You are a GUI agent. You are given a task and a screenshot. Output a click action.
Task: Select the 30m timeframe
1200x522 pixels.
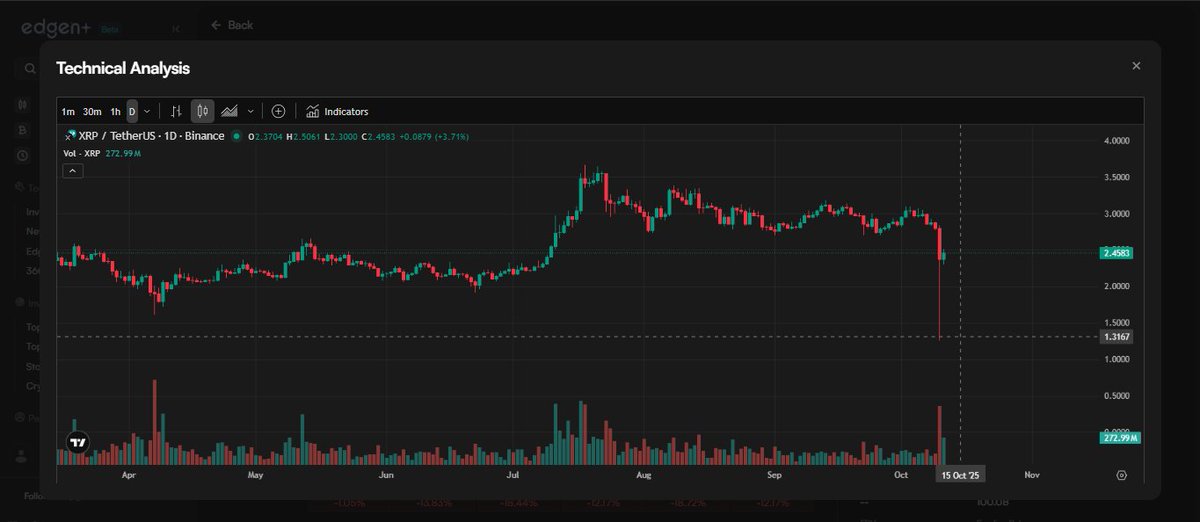[x=92, y=111]
